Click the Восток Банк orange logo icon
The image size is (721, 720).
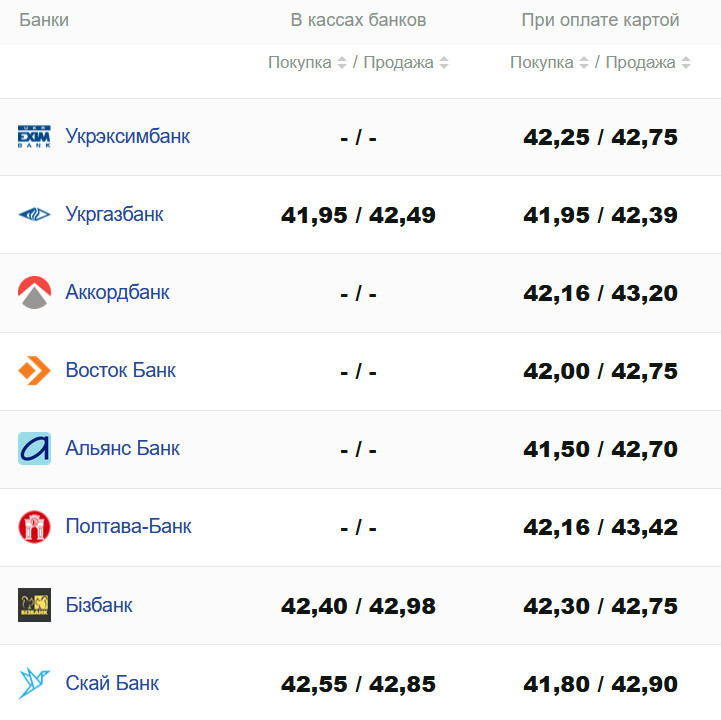[34, 370]
